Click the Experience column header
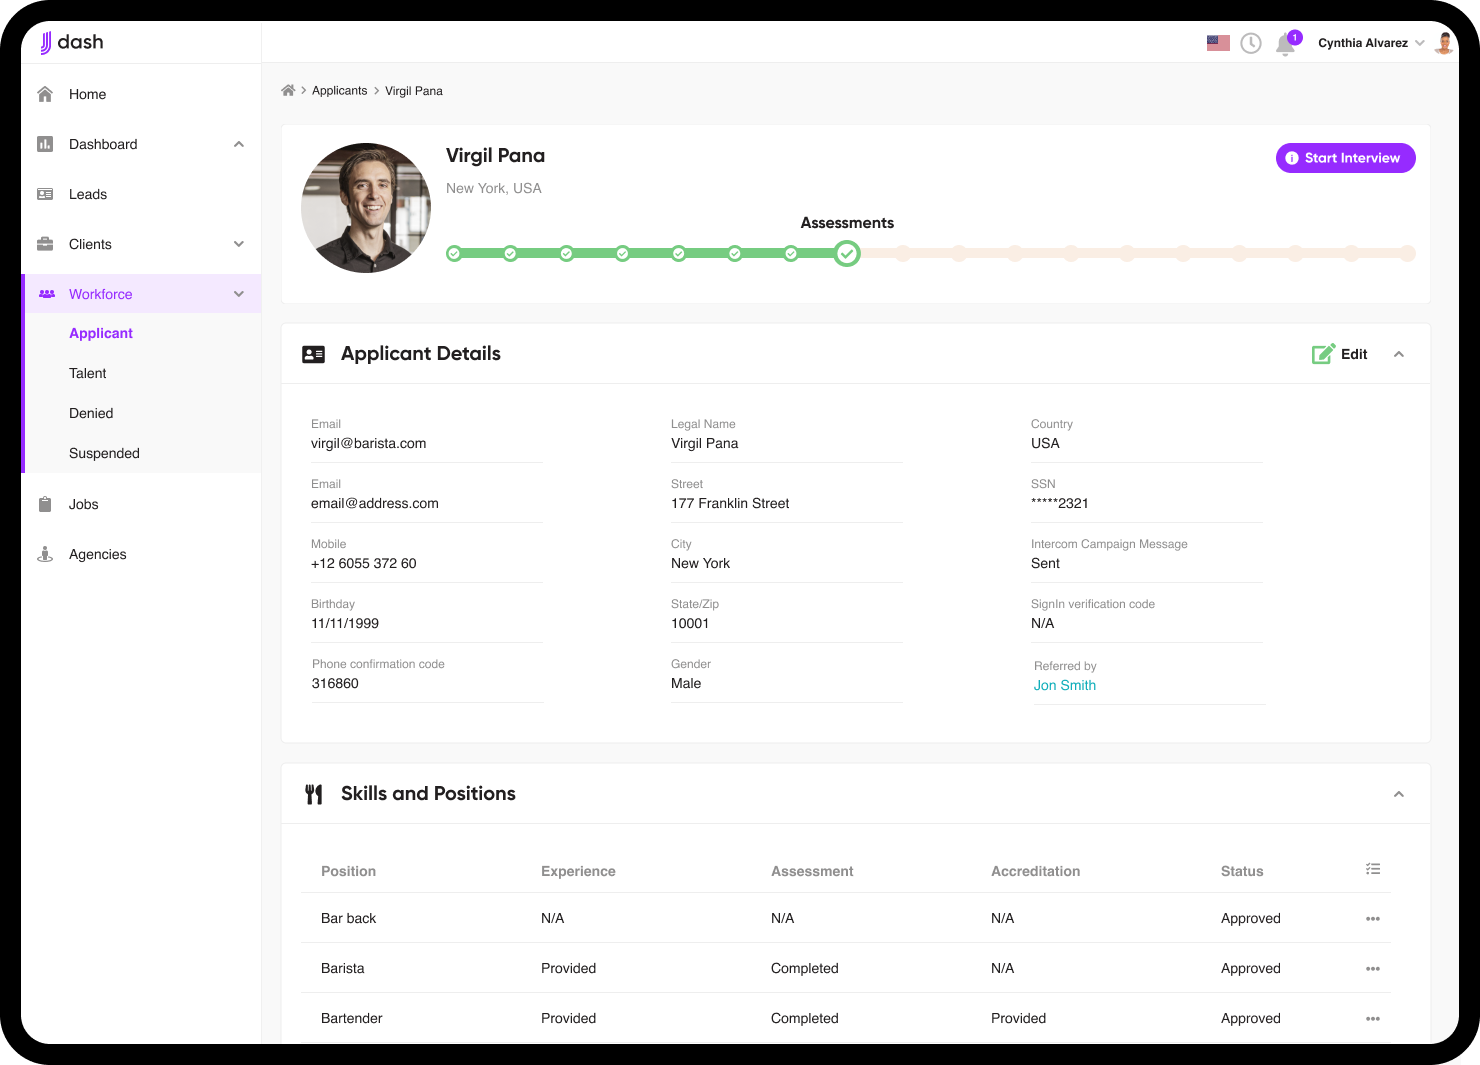Image resolution: width=1480 pixels, height=1065 pixels. (x=578, y=871)
